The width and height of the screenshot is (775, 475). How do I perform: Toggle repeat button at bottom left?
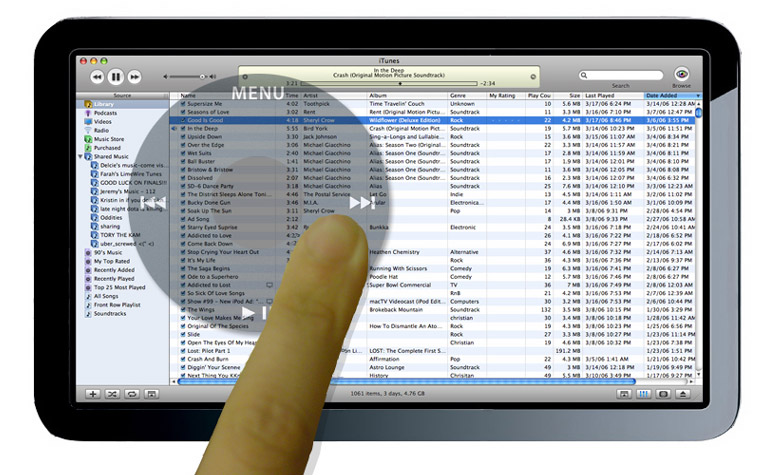132,394
